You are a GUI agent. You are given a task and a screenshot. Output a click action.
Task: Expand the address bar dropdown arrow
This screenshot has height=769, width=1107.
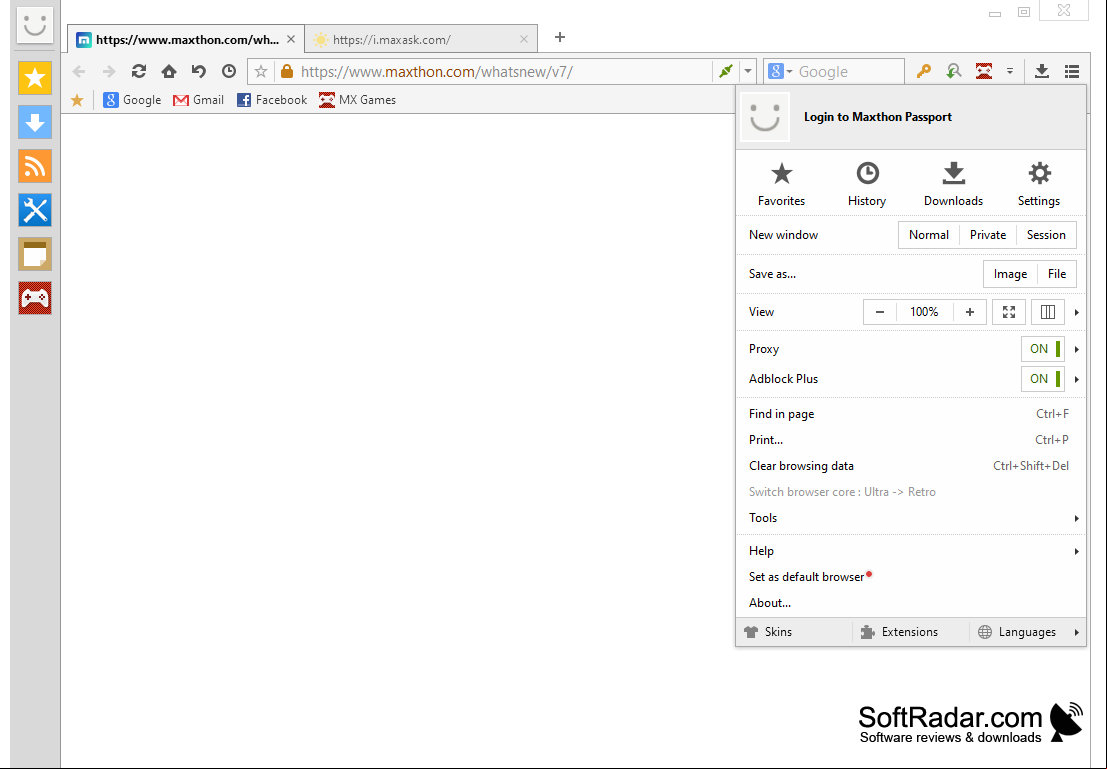tap(748, 71)
